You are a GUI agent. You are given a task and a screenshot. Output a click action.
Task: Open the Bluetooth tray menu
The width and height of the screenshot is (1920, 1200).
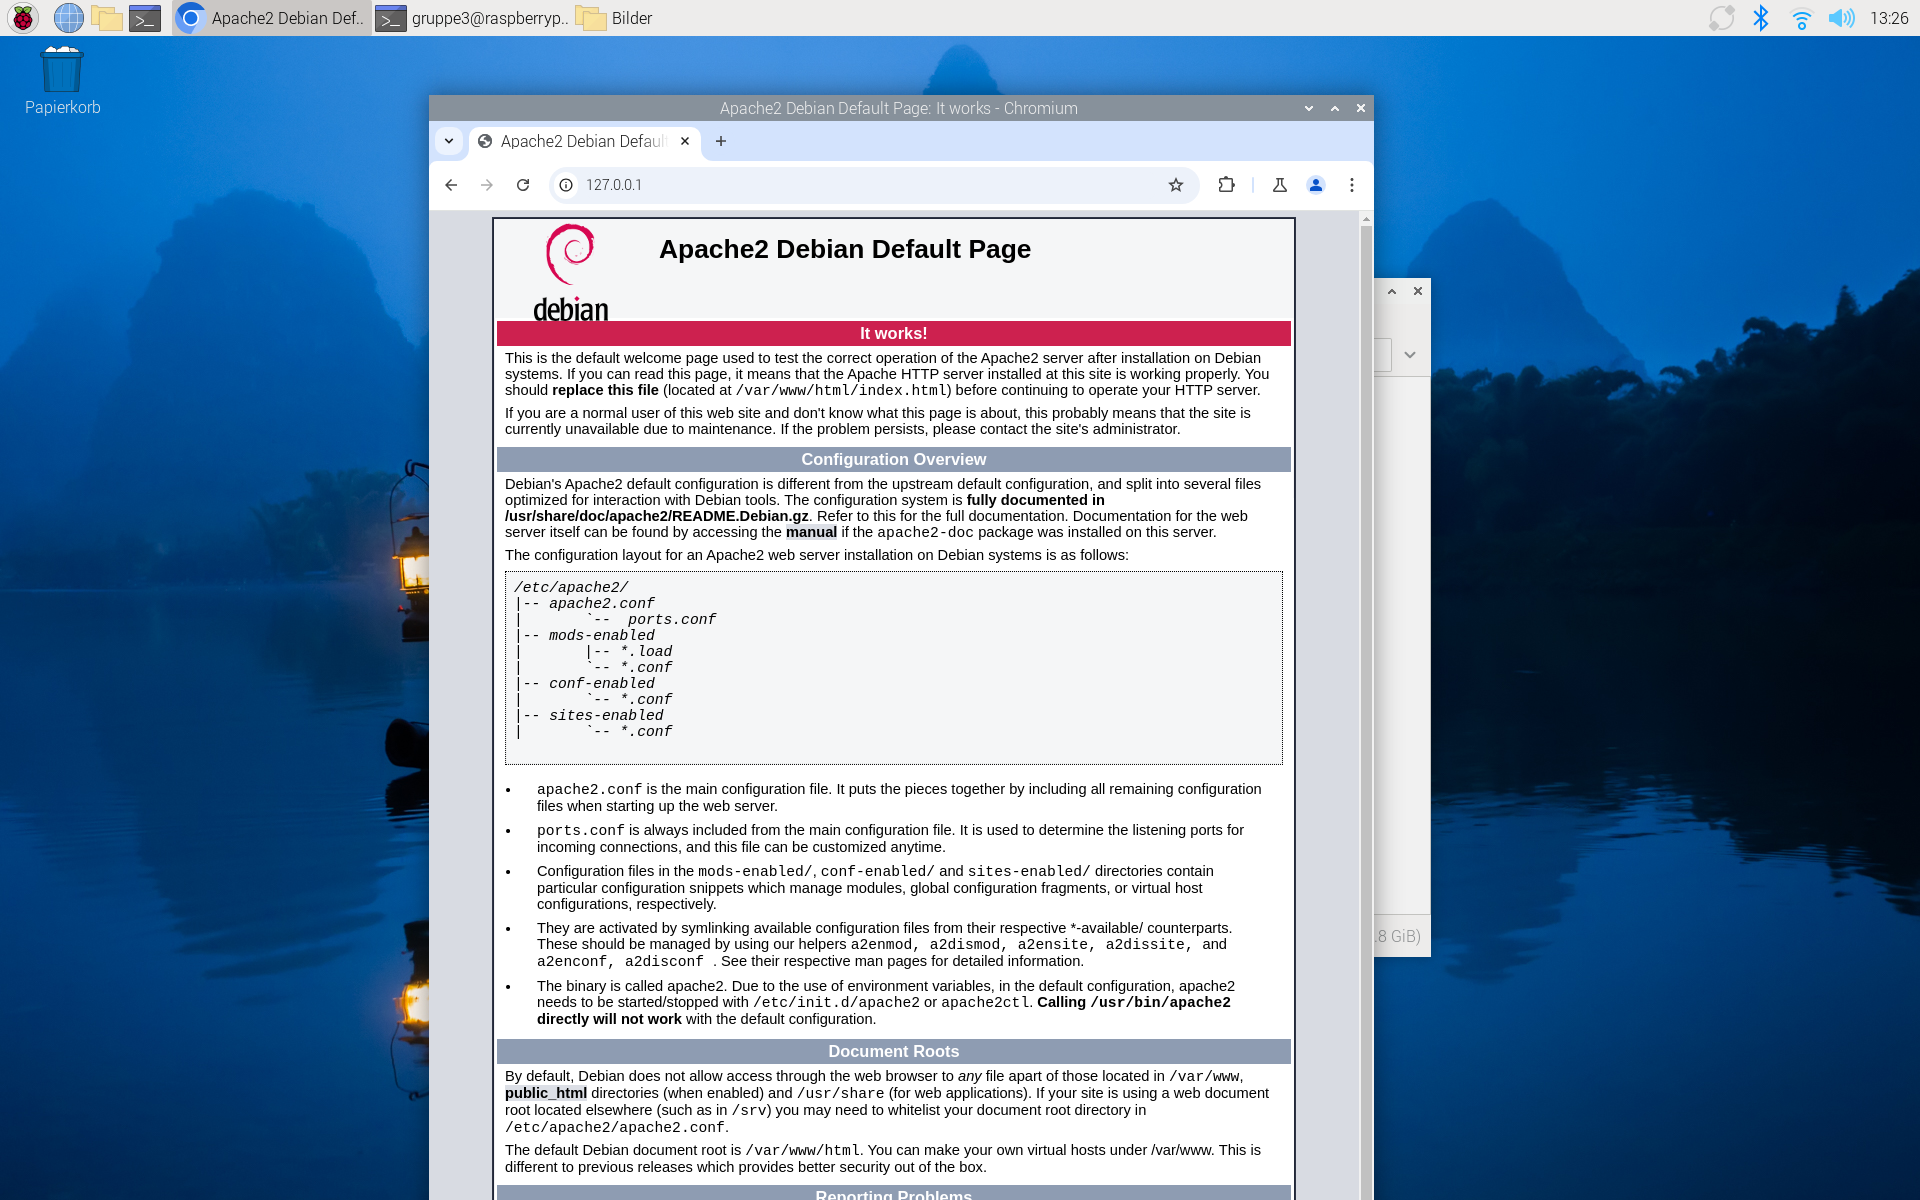tap(1761, 18)
